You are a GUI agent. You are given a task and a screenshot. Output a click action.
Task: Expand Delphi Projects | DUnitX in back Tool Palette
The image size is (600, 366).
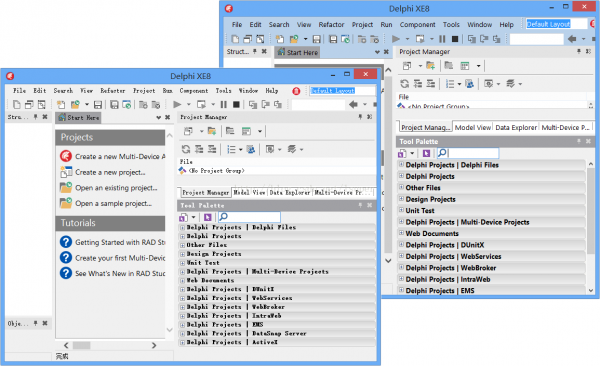pos(401,244)
